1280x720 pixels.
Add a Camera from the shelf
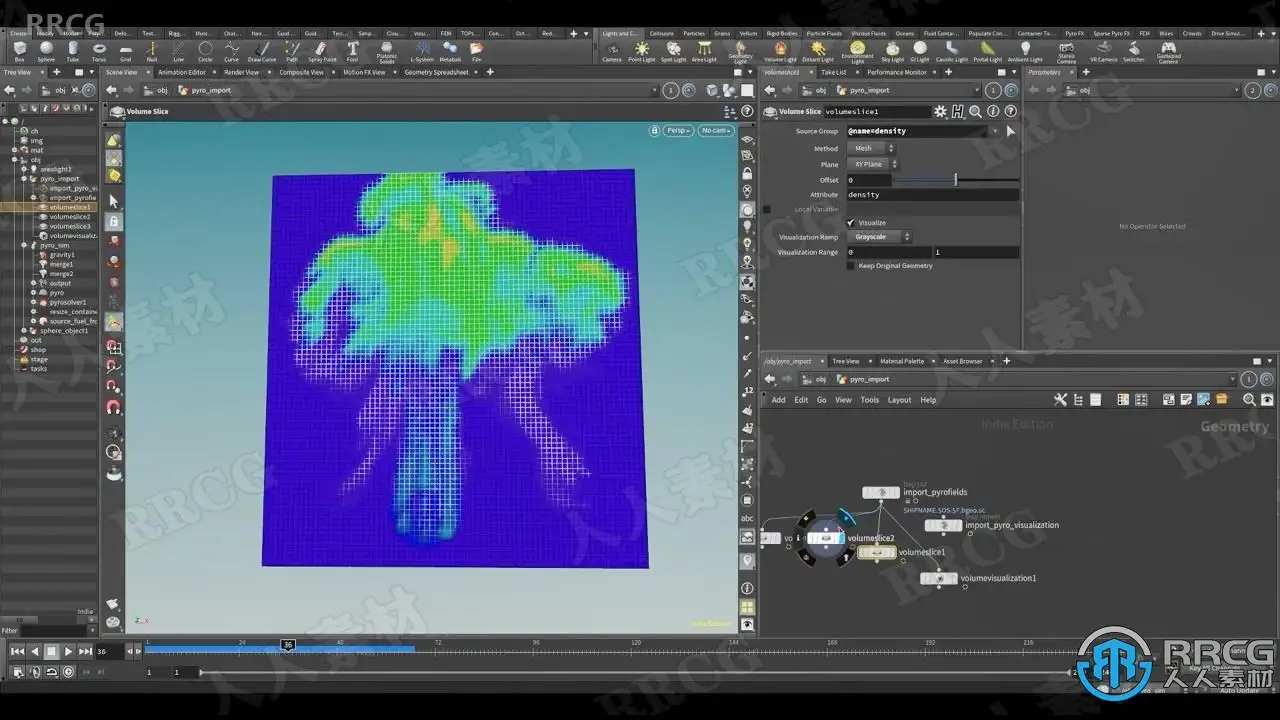612,50
